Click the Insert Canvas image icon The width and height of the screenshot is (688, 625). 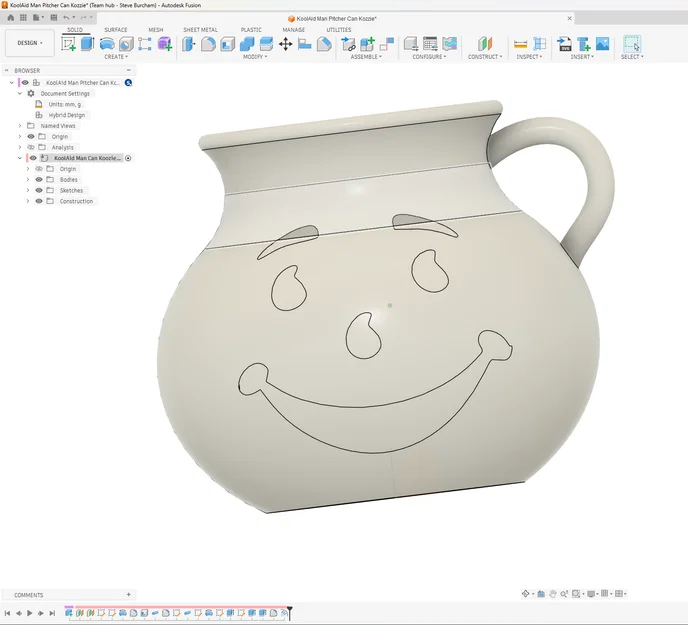(x=603, y=44)
